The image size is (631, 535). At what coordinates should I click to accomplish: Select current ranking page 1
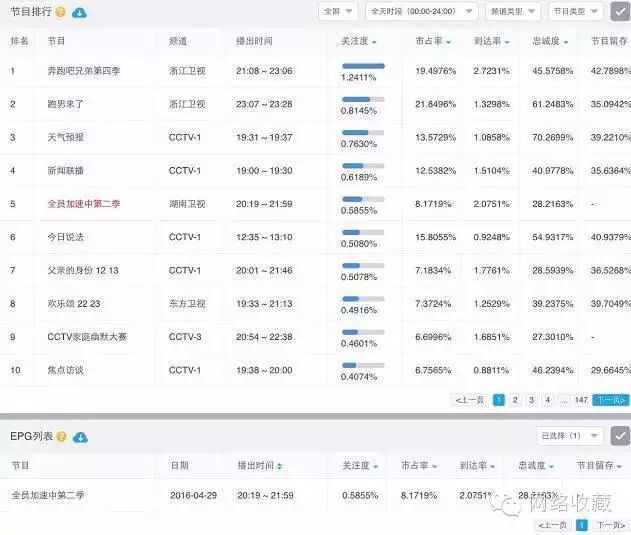499,400
